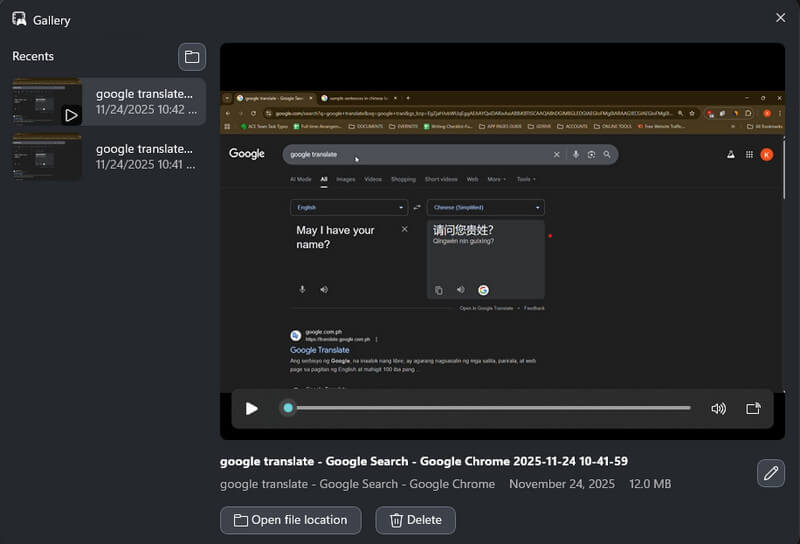The height and width of the screenshot is (544, 800).
Task: Click the capture title ending 10-41-59
Action: (x=424, y=461)
